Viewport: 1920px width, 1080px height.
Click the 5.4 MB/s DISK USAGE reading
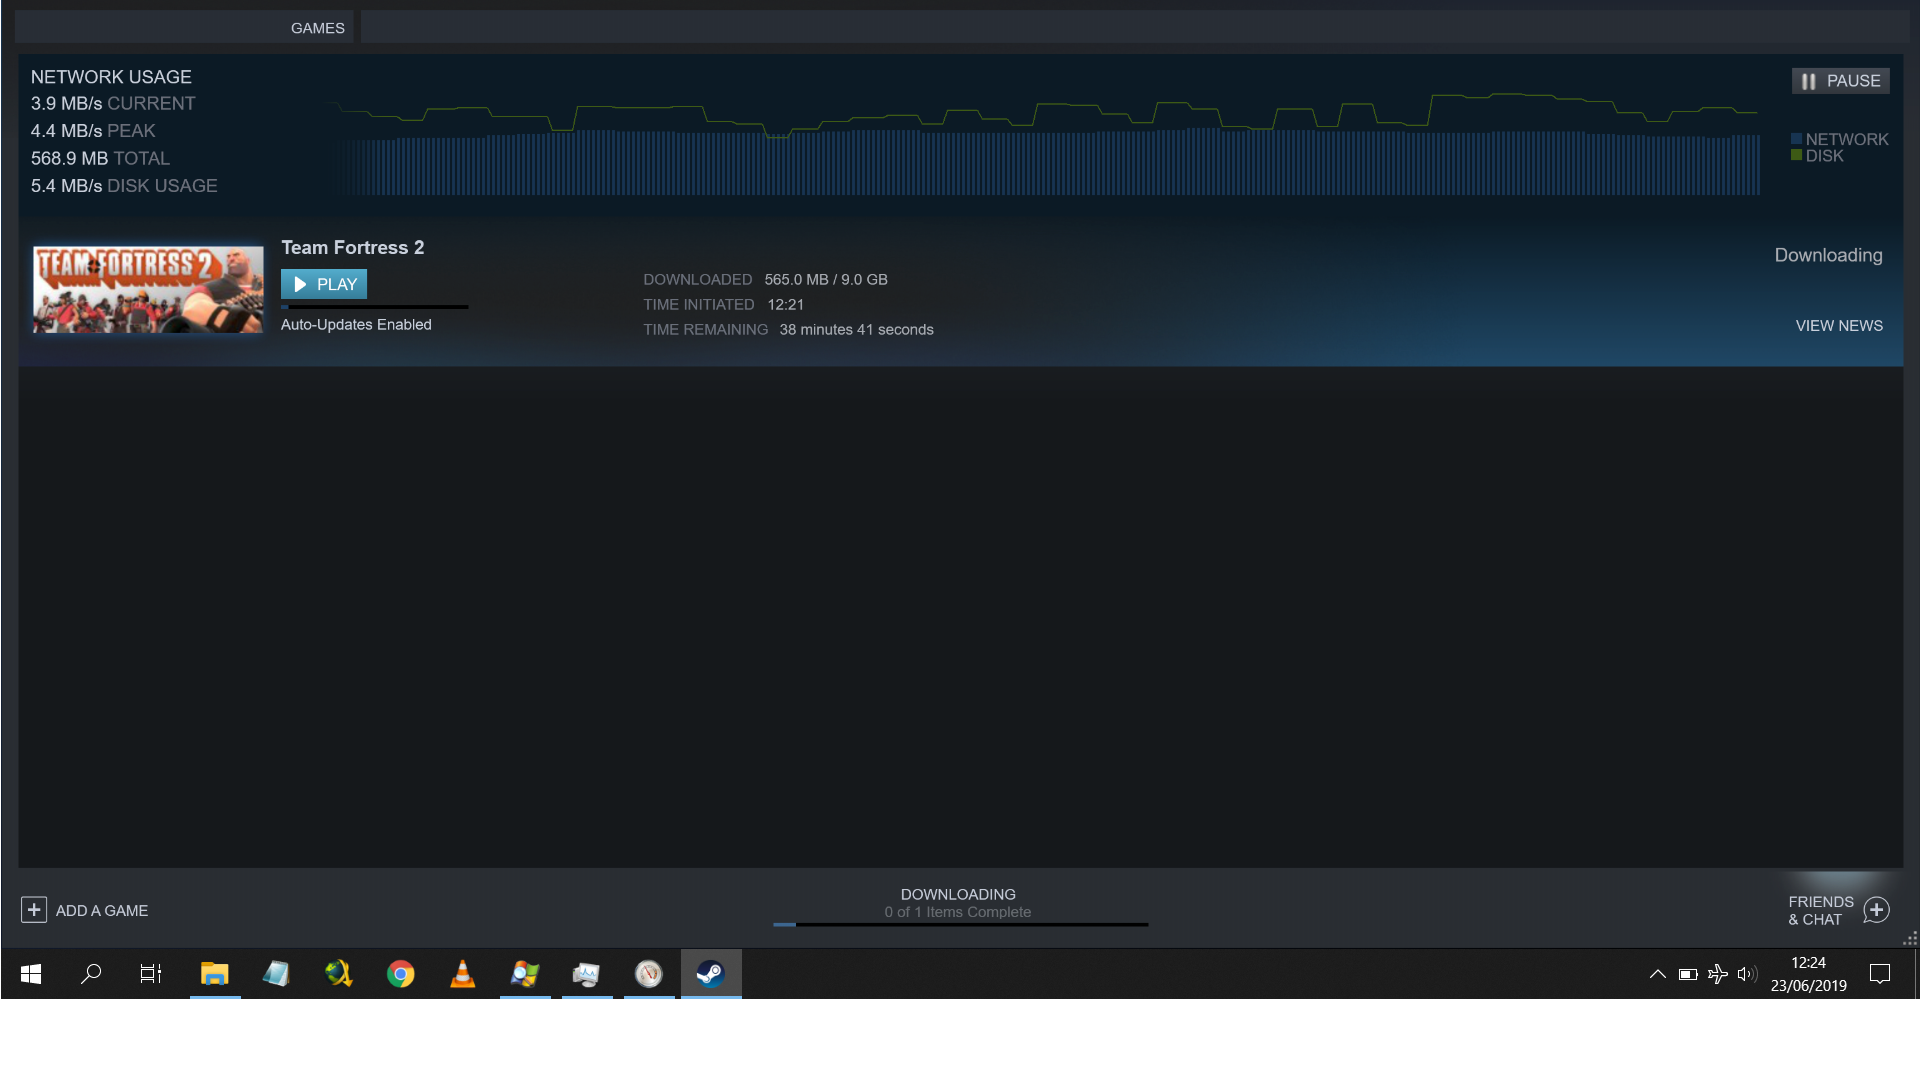tap(124, 186)
